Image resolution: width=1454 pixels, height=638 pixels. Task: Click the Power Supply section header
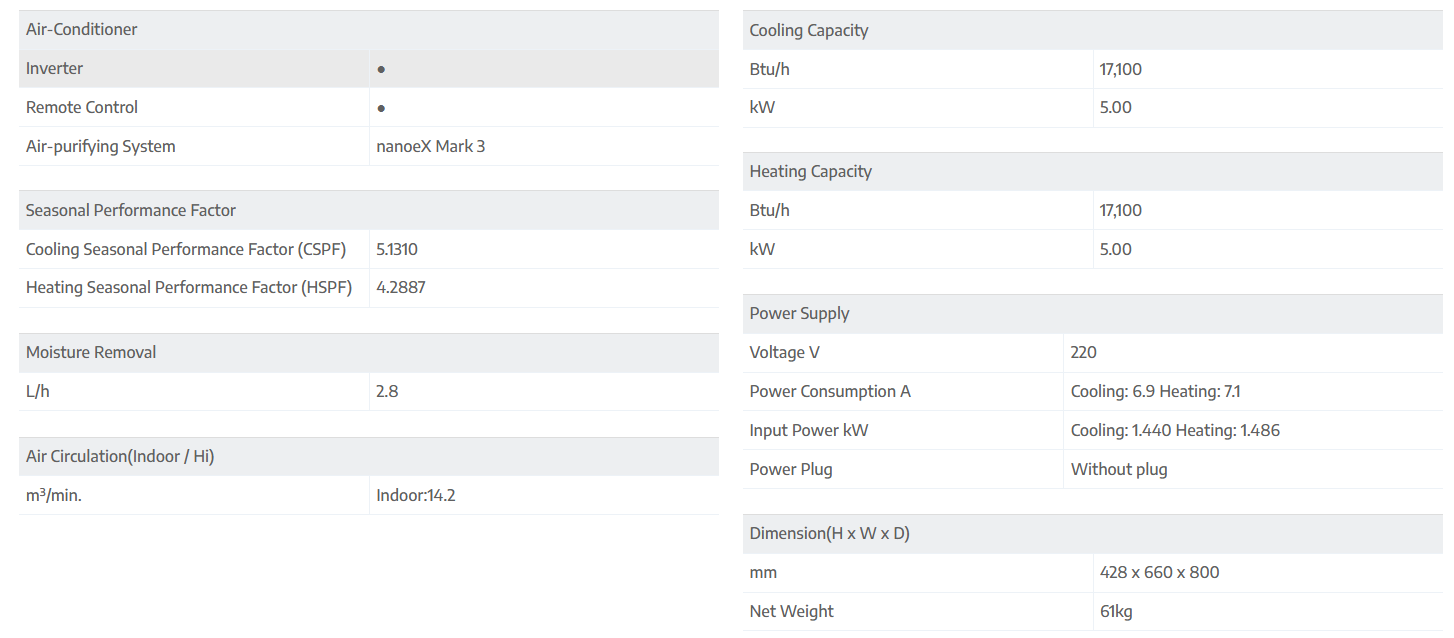click(x=800, y=314)
